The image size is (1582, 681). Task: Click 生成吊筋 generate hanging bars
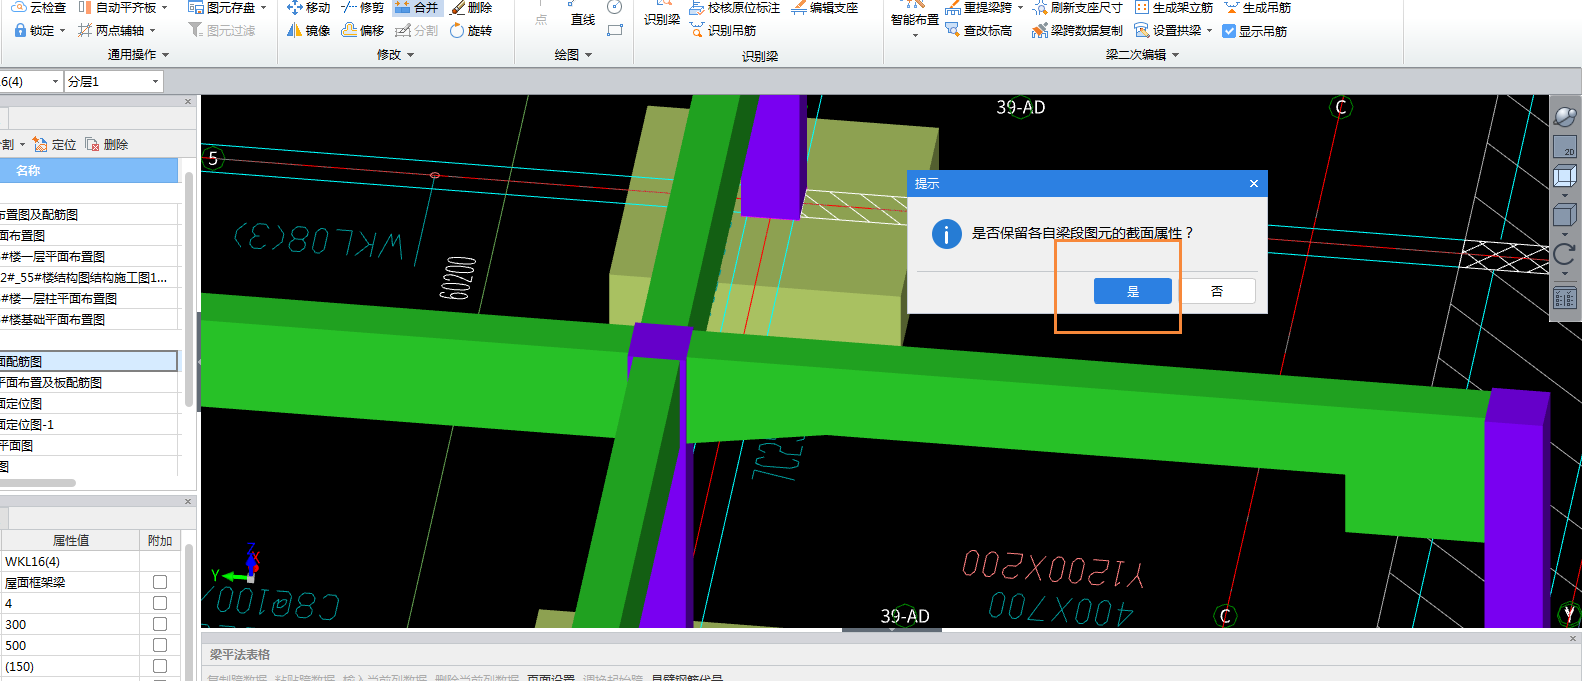click(1258, 7)
